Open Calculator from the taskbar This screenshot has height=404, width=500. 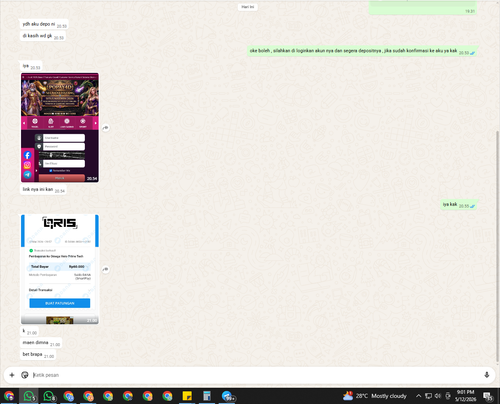(207, 396)
